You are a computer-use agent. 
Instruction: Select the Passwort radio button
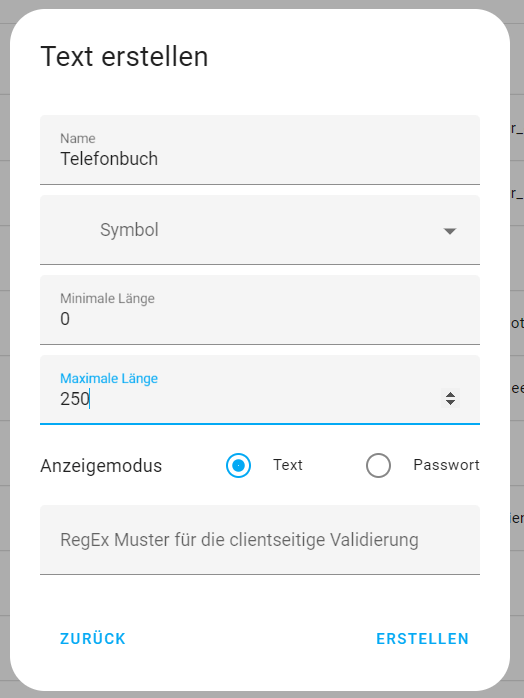tap(378, 466)
